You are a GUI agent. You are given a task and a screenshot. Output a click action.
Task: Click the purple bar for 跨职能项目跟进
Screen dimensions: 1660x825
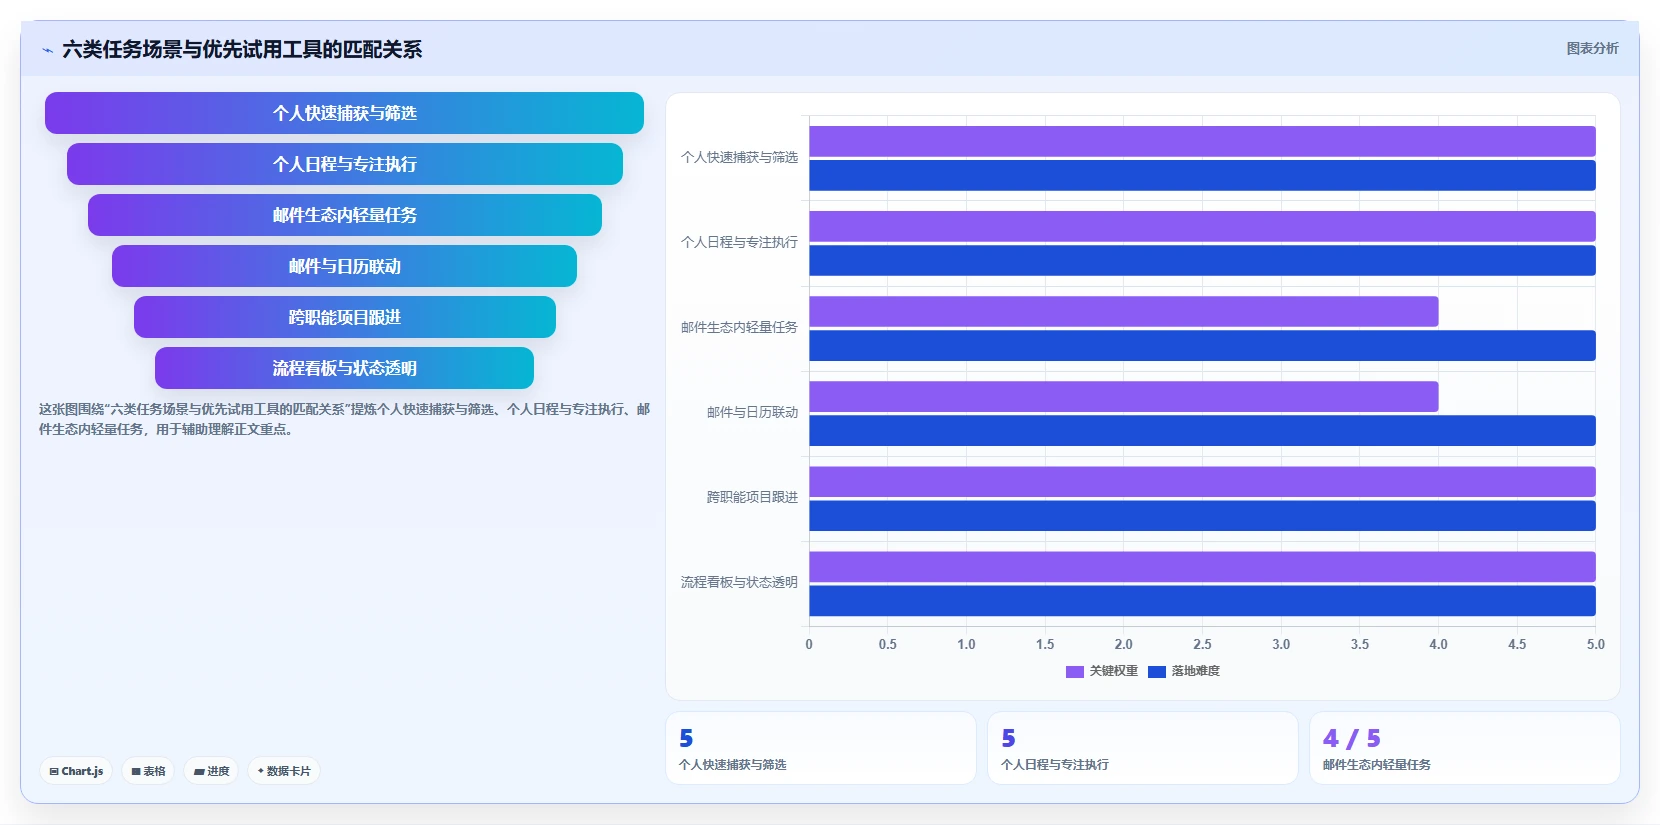(1202, 481)
